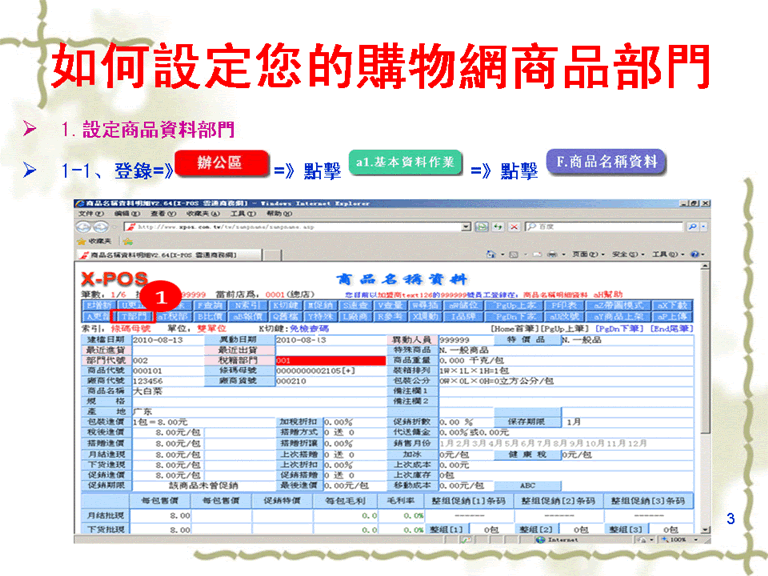Click the [PgDn下筆] link
The image size is (768, 576).
(x=619, y=328)
